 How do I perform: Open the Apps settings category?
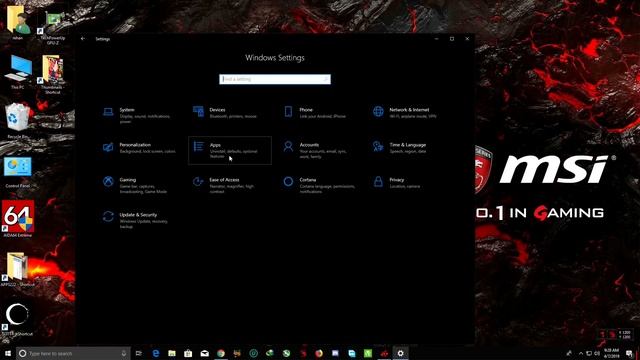tap(230, 151)
